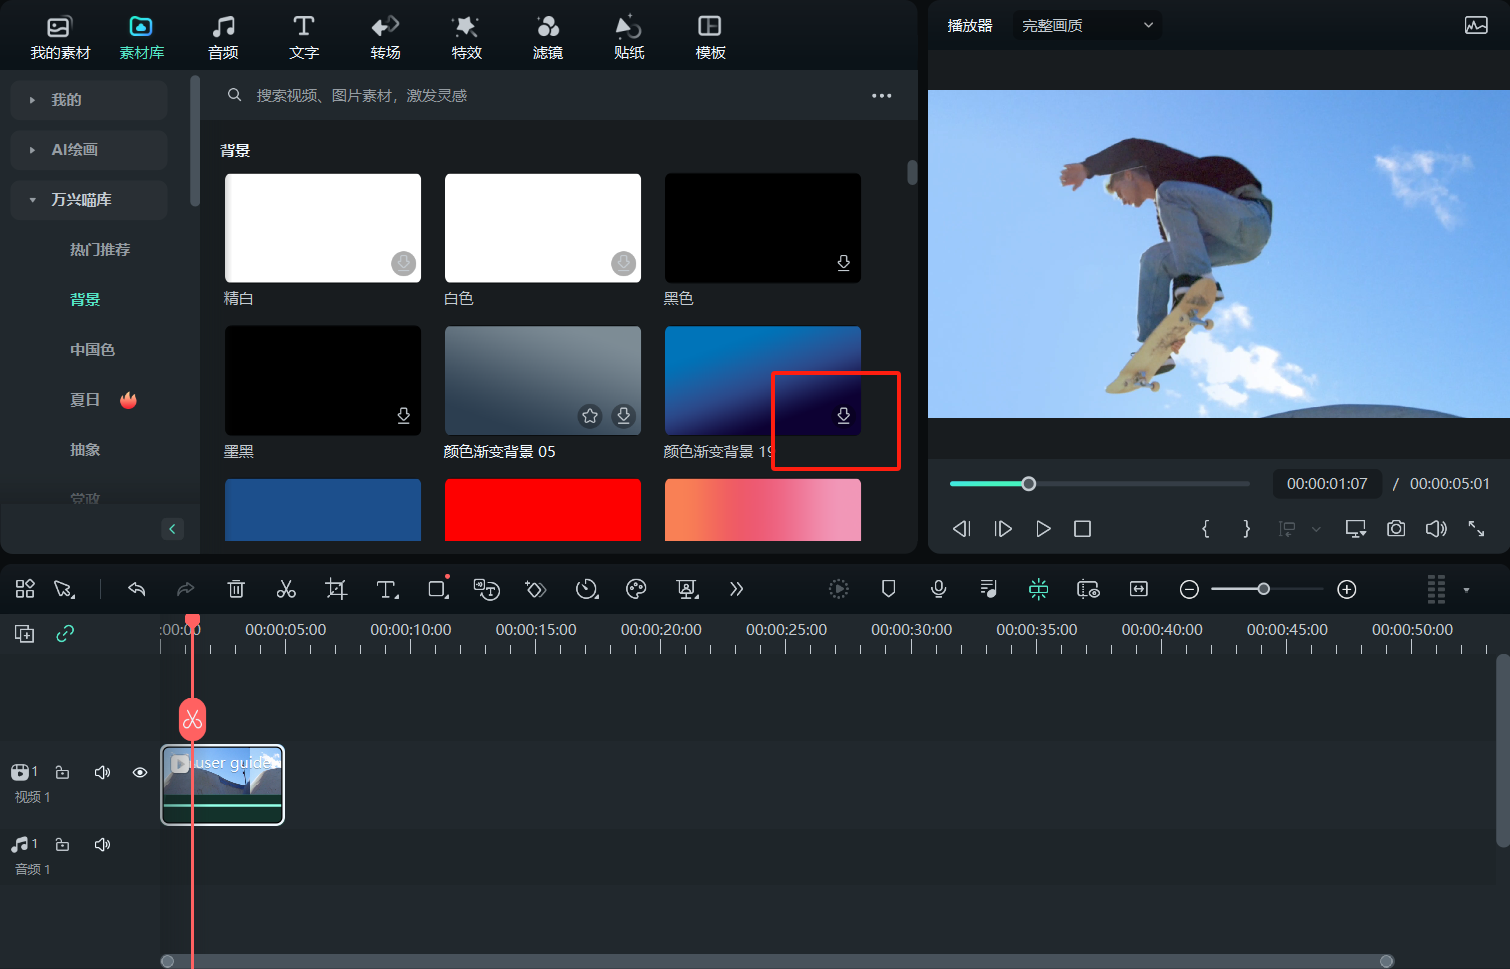The image size is (1510, 969).
Task: Click the player progress slider handle
Action: [x=1028, y=484]
